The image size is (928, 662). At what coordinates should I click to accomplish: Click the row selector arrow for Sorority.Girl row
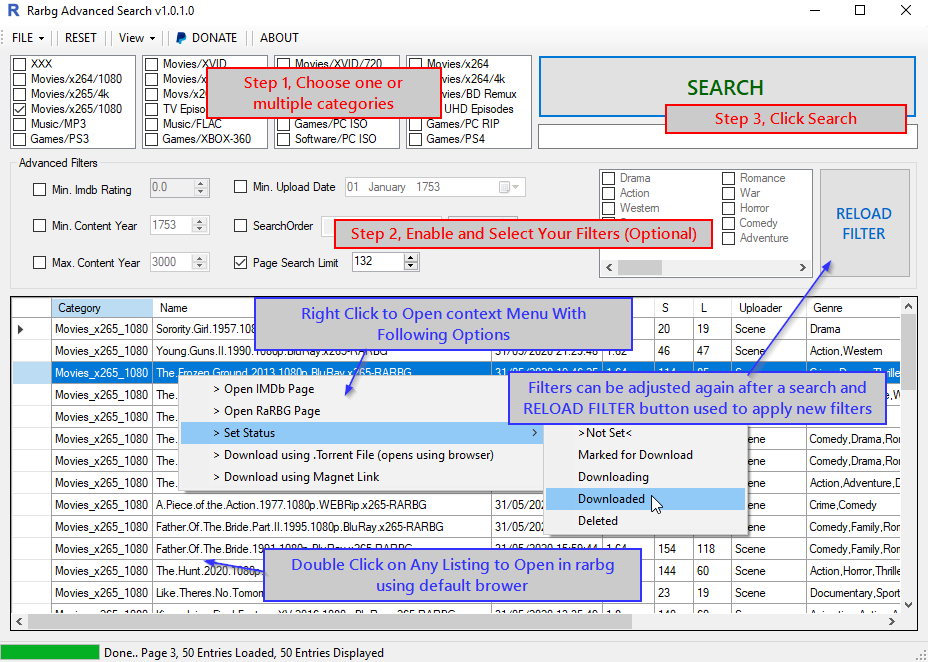(21, 329)
